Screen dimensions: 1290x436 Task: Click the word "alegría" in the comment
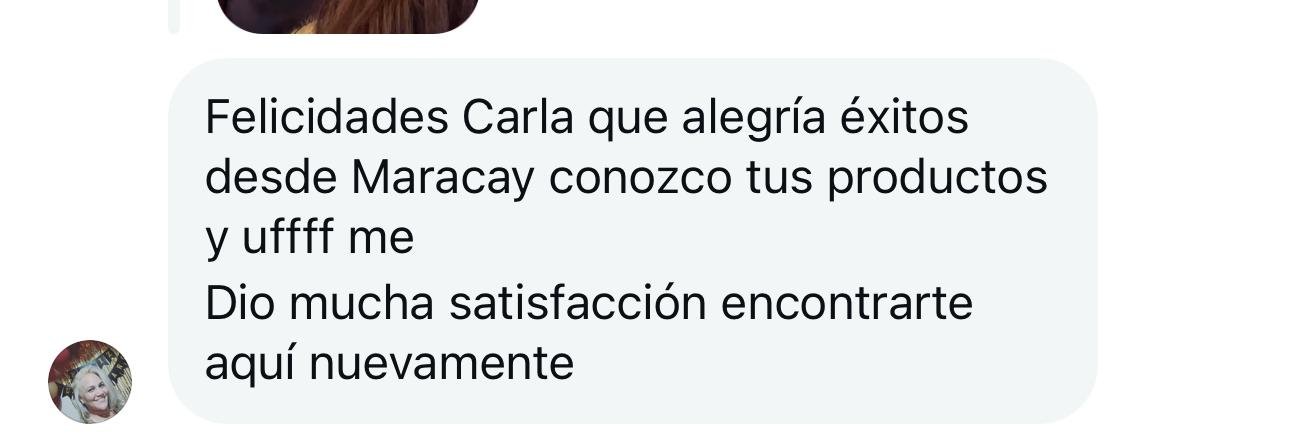pyautogui.click(x=754, y=118)
